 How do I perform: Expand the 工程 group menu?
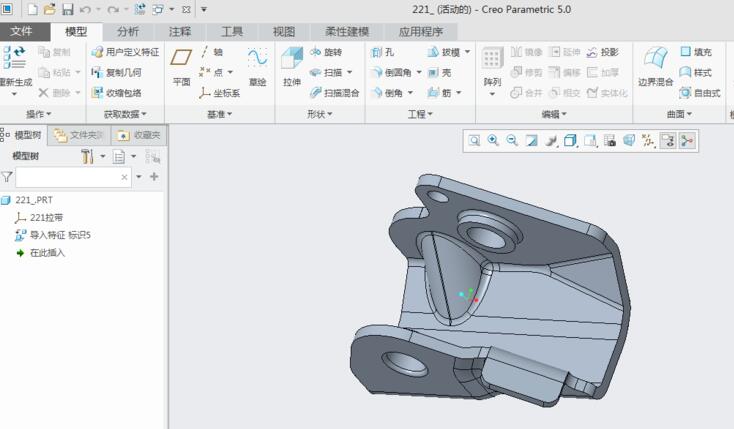coord(420,114)
